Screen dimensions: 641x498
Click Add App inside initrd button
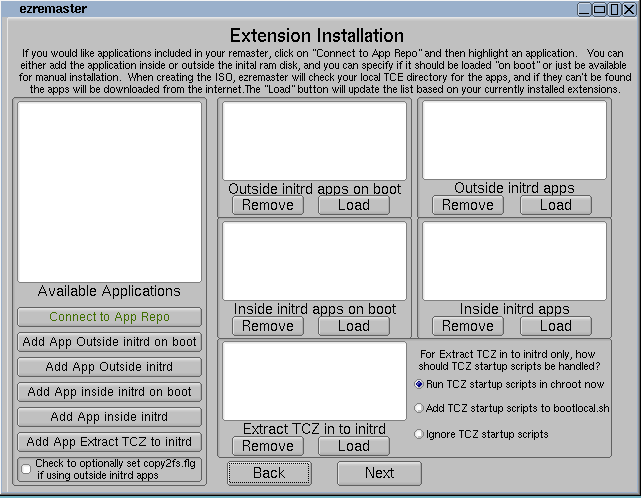coord(110,417)
